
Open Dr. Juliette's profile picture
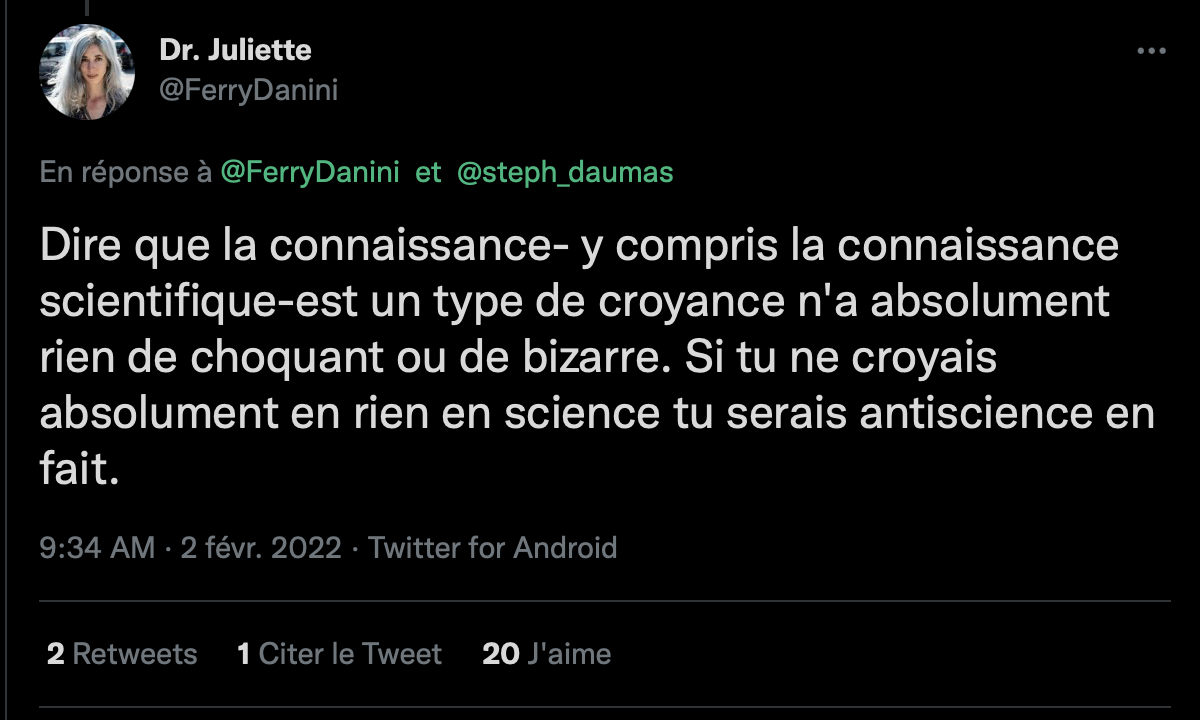(x=86, y=72)
